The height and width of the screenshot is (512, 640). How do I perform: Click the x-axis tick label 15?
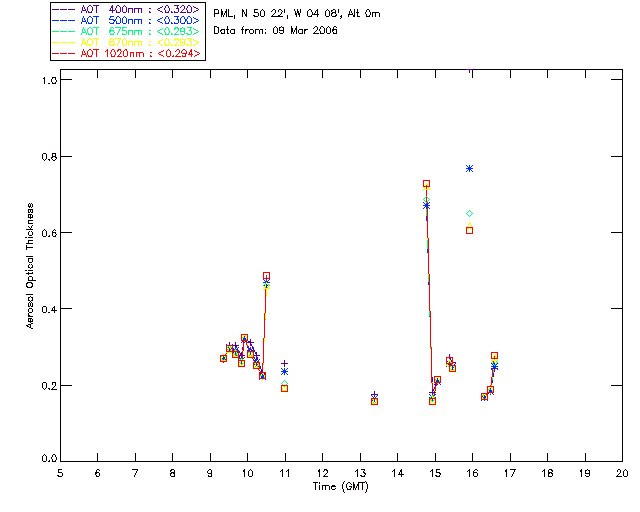[435, 473]
